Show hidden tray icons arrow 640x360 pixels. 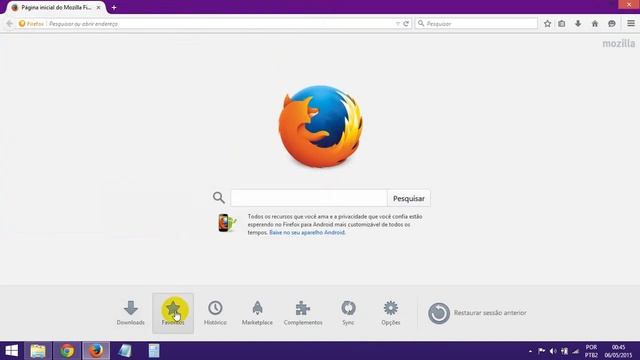click(x=530, y=351)
